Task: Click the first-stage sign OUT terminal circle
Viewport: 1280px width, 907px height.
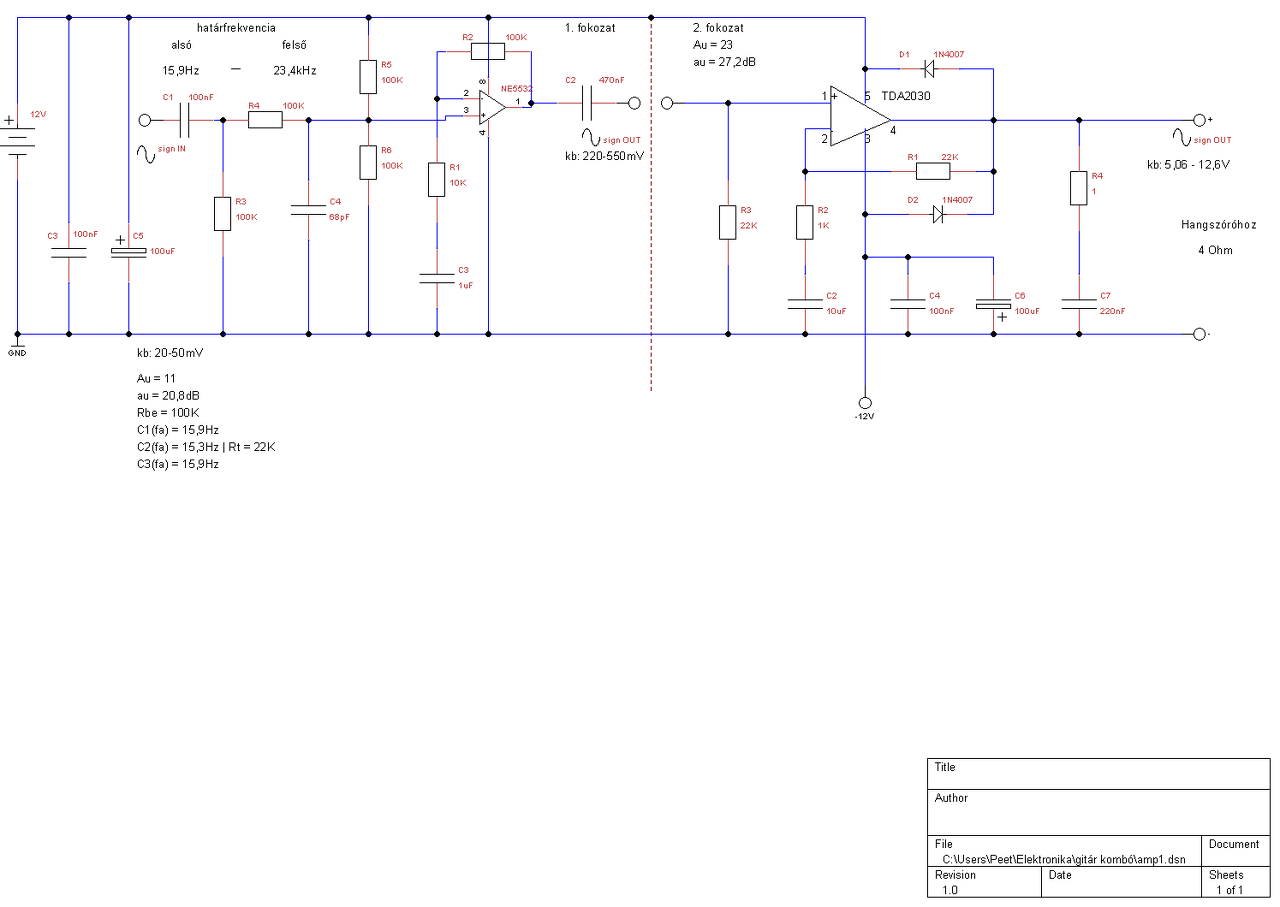Action: 633,102
